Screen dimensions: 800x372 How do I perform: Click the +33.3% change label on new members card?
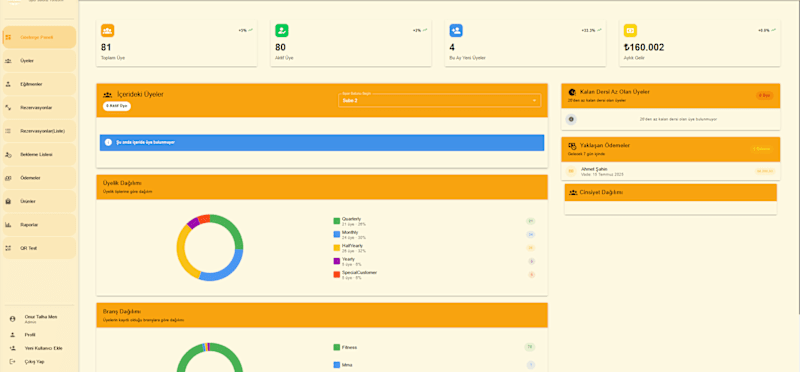click(588, 31)
